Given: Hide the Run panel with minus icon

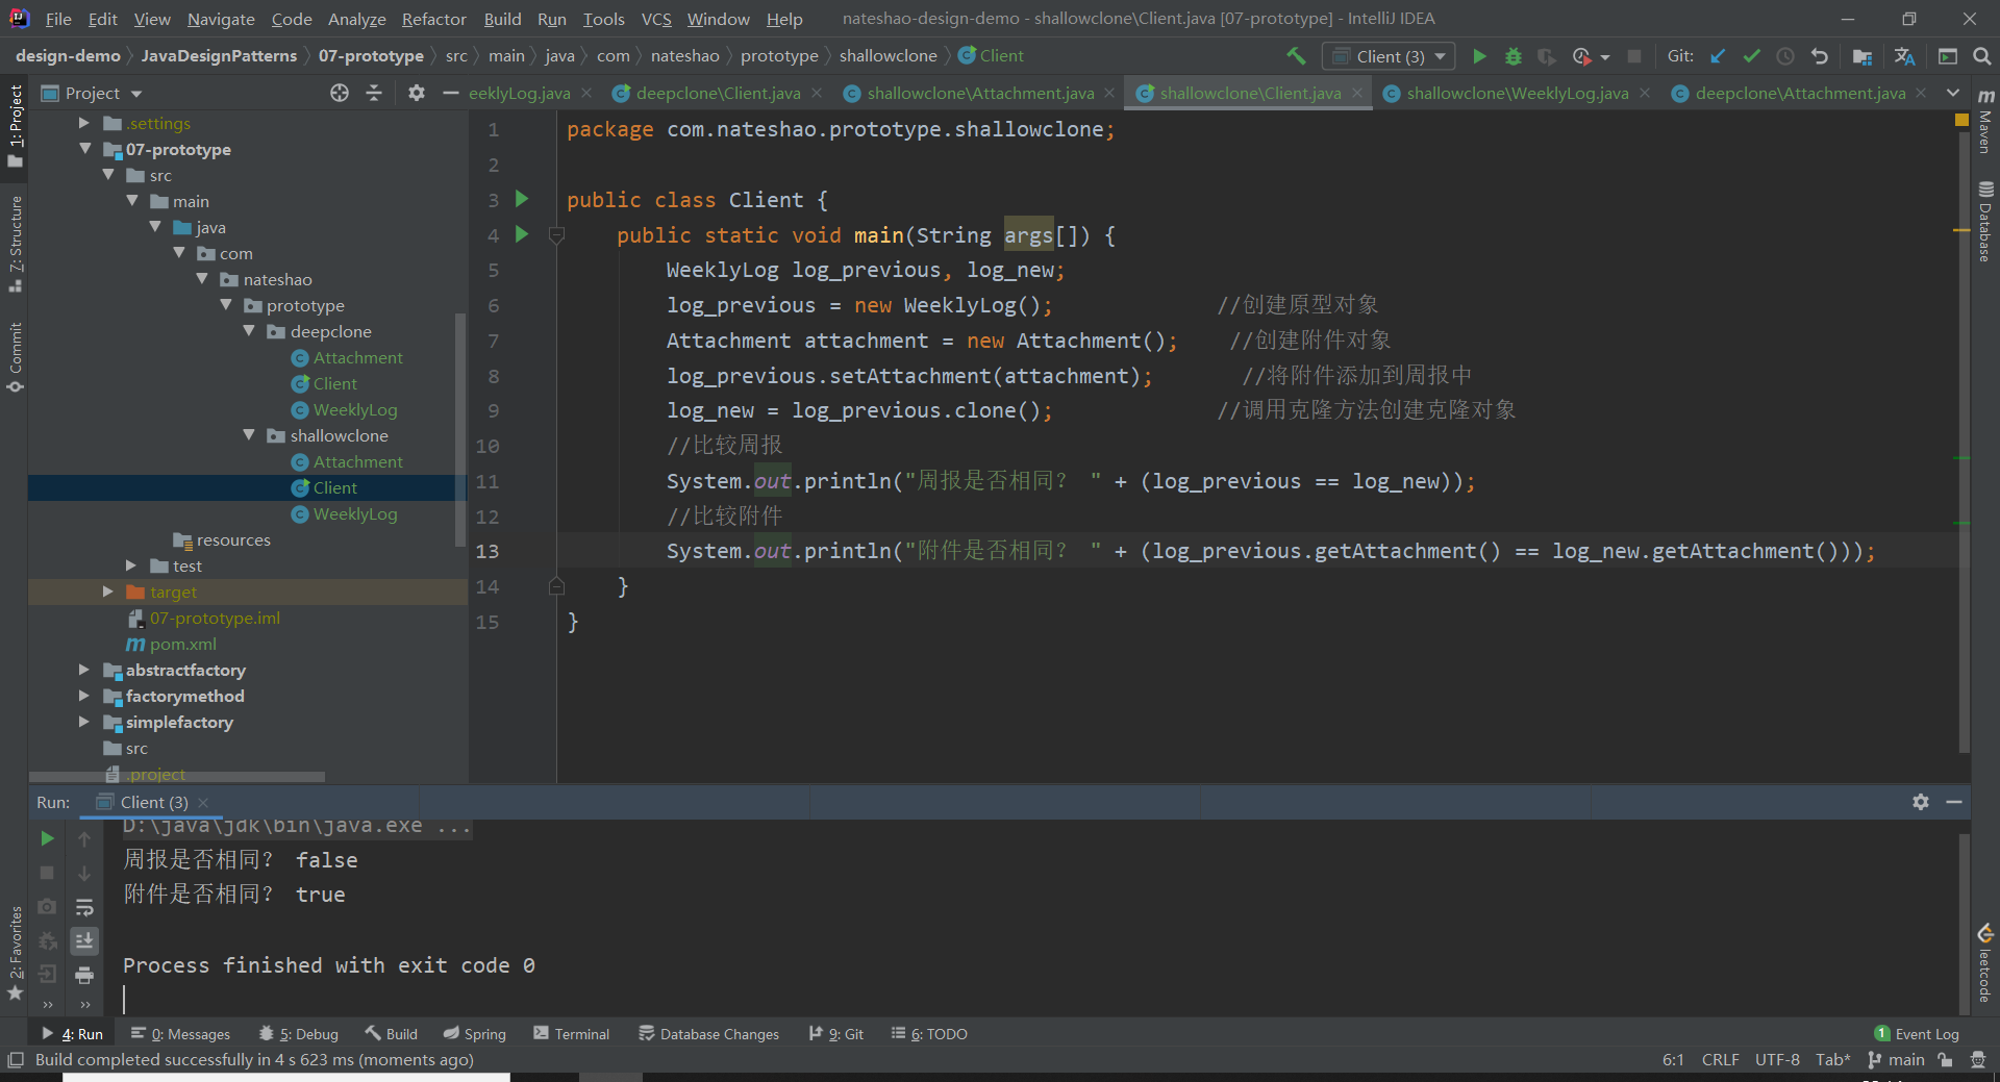Looking at the screenshot, I should tap(1954, 802).
